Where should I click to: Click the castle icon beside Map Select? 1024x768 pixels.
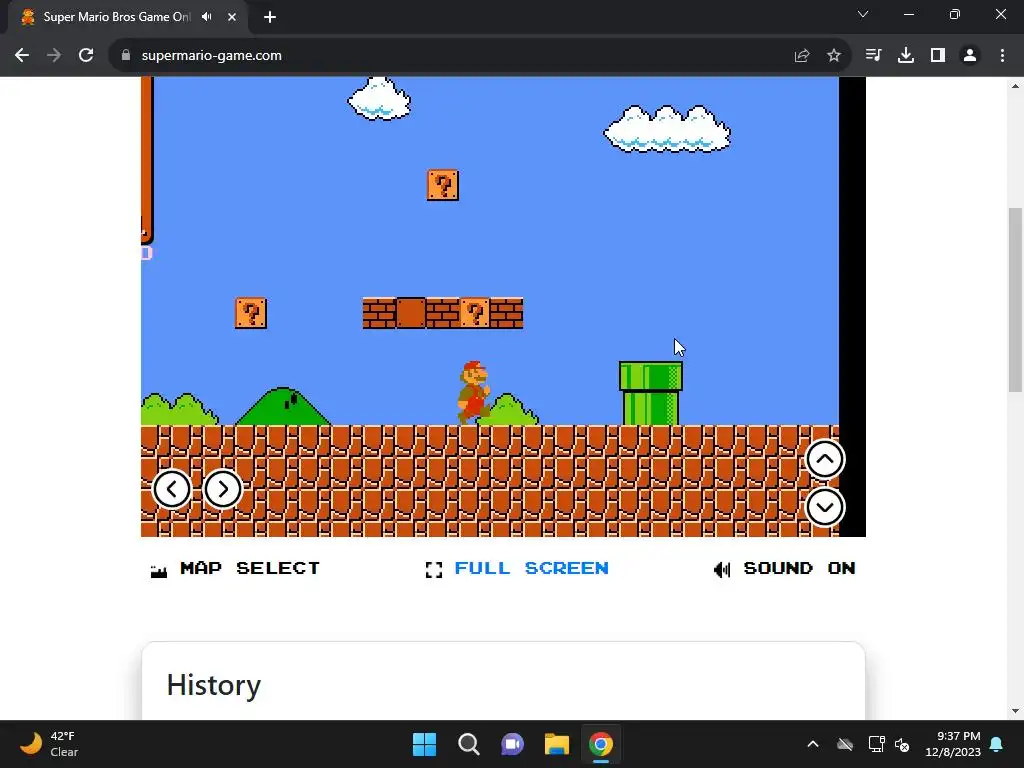click(x=159, y=571)
